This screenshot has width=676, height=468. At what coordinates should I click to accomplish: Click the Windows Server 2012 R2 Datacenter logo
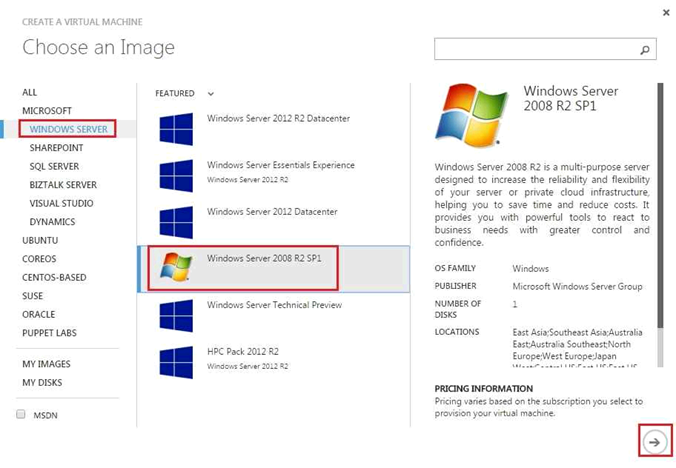176,129
